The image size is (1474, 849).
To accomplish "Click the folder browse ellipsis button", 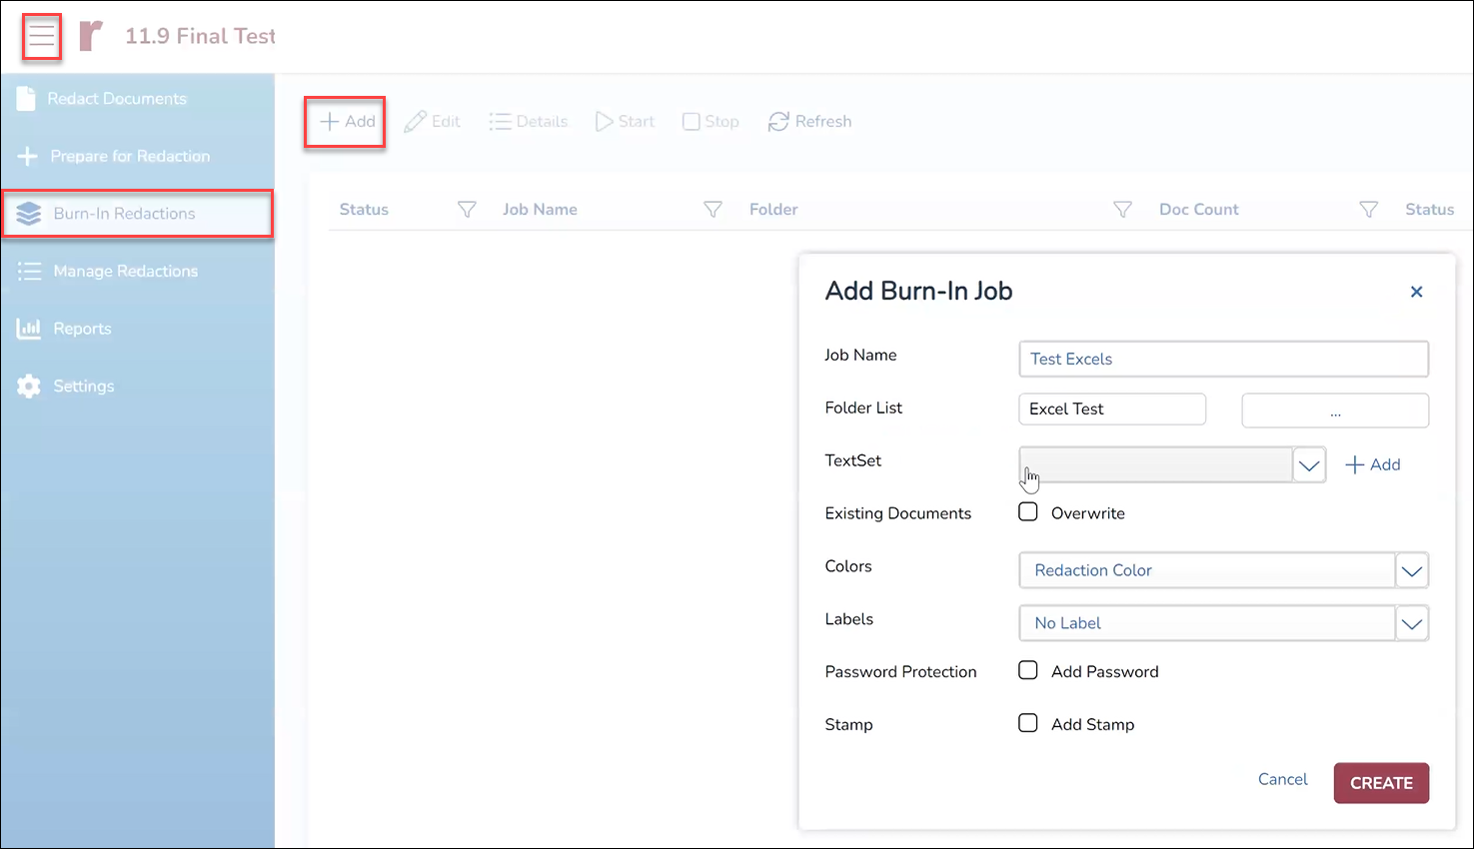I will pos(1334,410).
